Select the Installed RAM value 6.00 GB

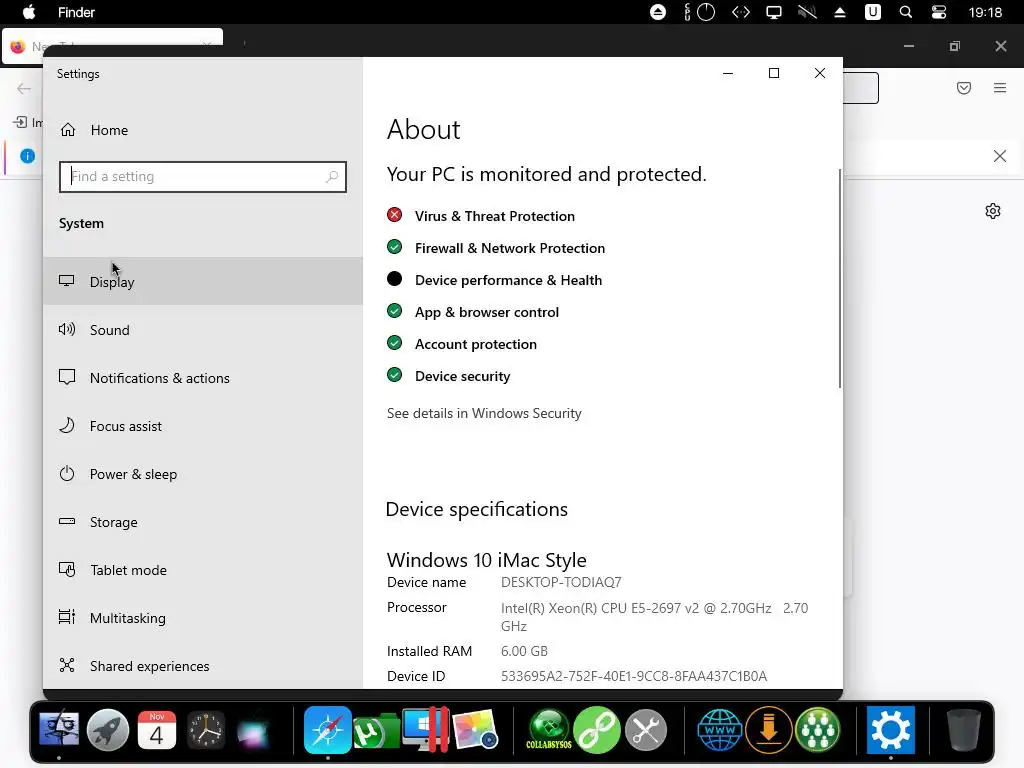[x=524, y=651]
